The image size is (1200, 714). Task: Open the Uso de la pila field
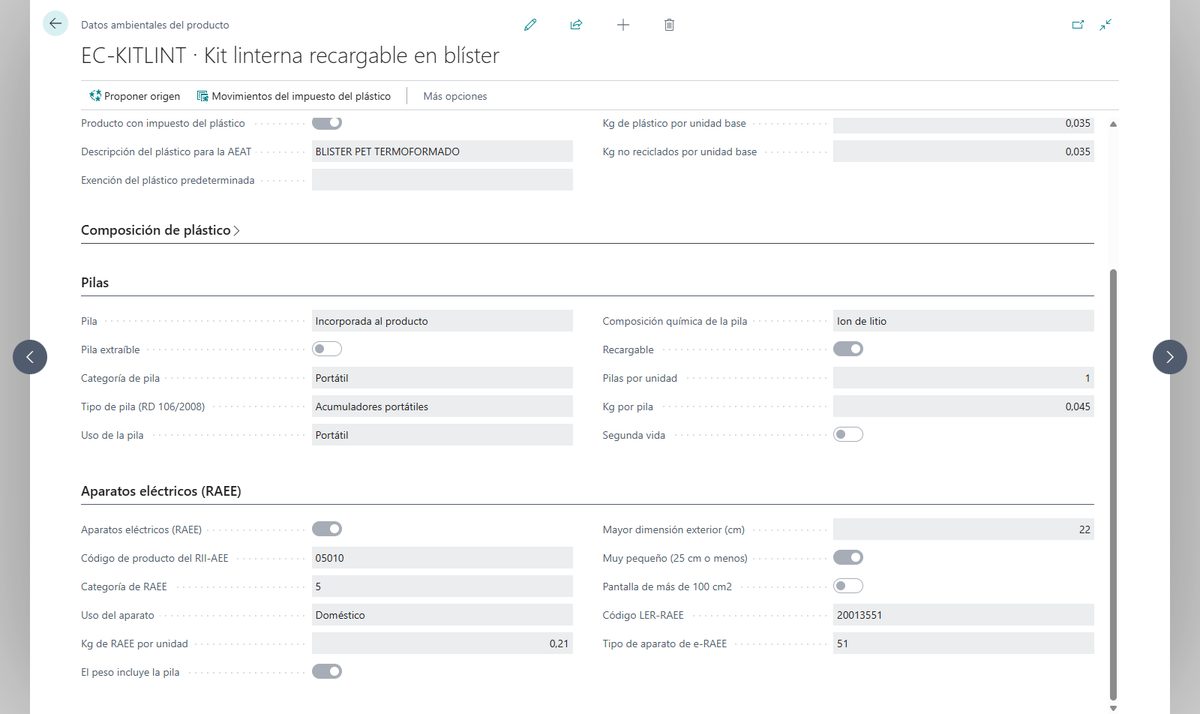[442, 435]
